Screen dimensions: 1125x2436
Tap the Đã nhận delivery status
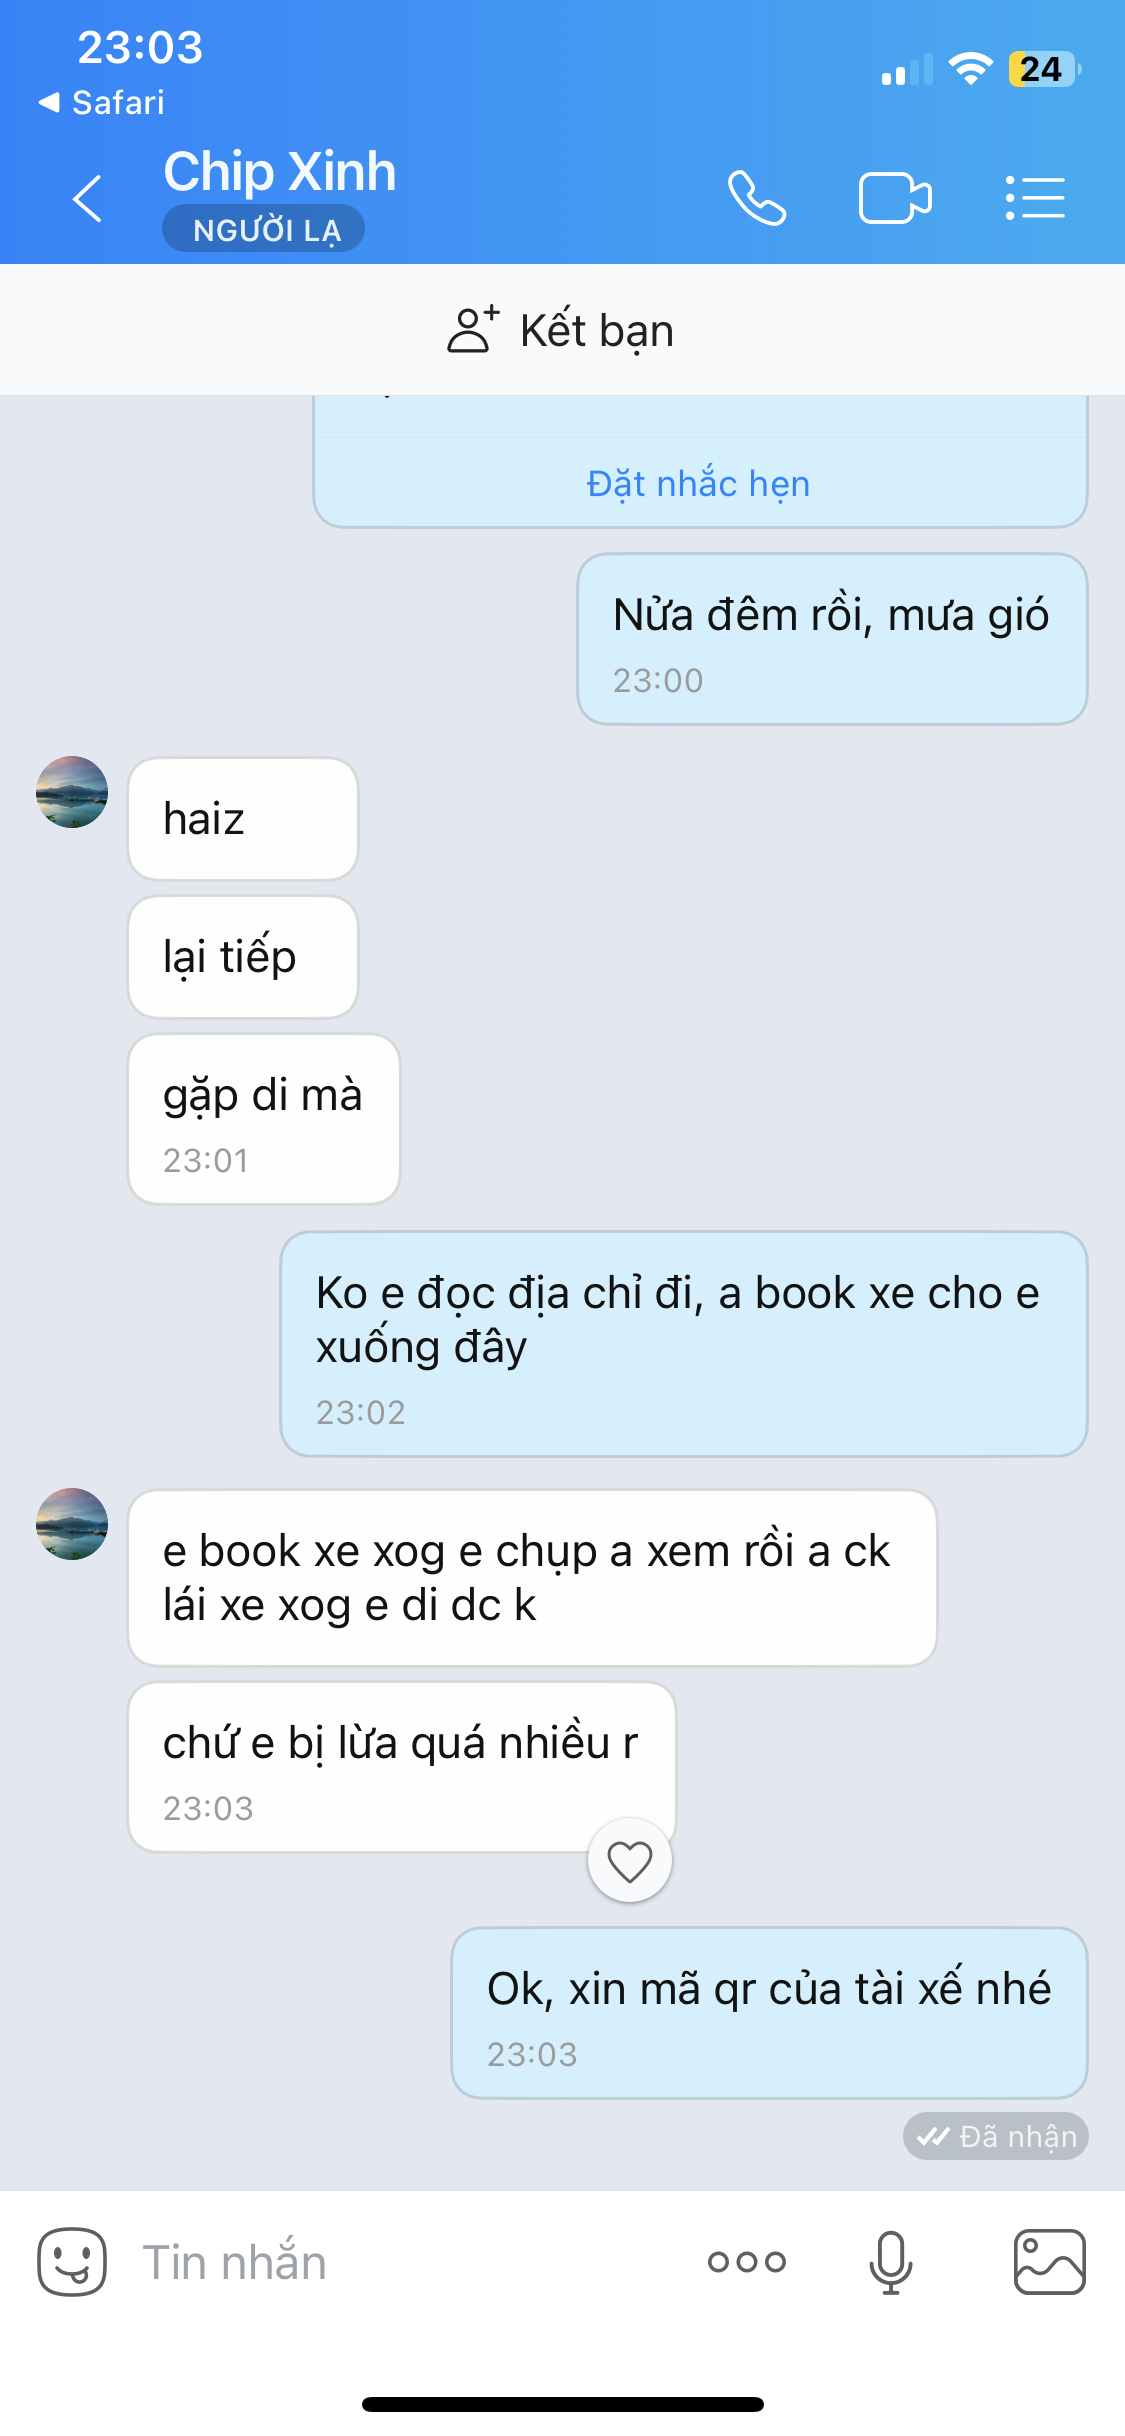[x=996, y=2136]
